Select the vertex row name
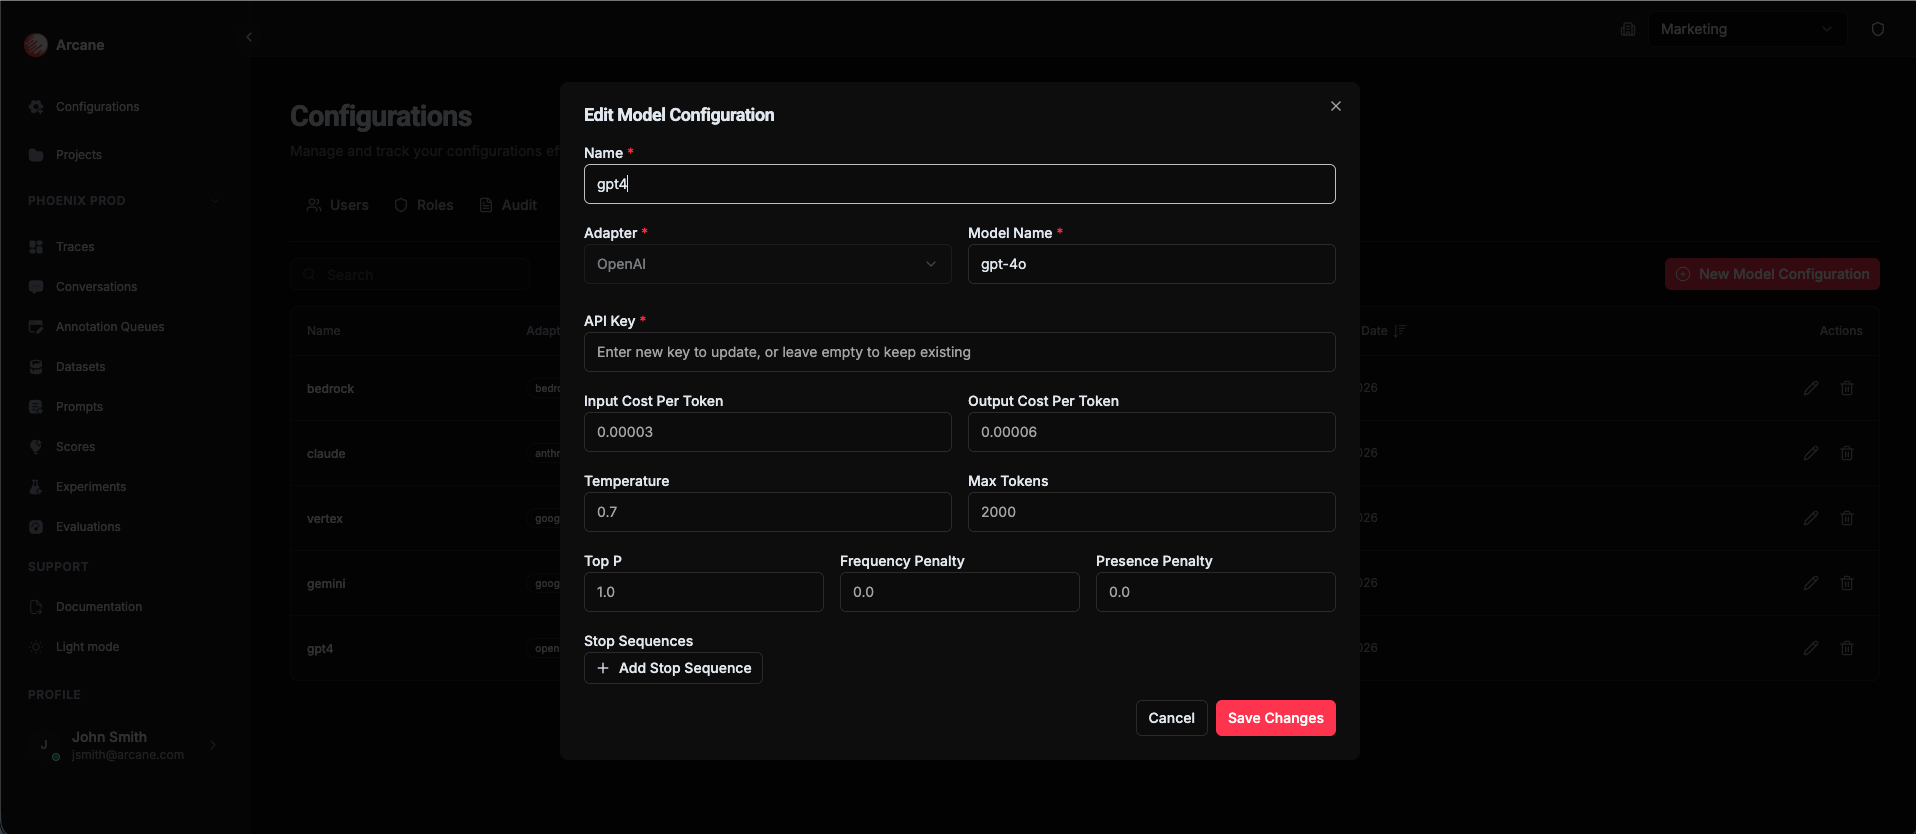The image size is (1916, 834). click(325, 519)
